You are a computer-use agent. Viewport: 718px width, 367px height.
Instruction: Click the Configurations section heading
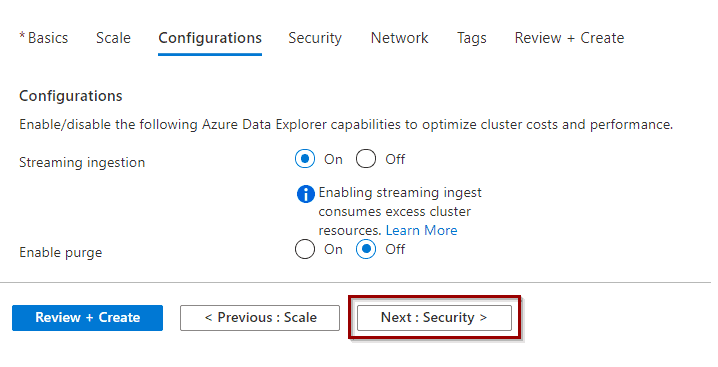point(71,96)
